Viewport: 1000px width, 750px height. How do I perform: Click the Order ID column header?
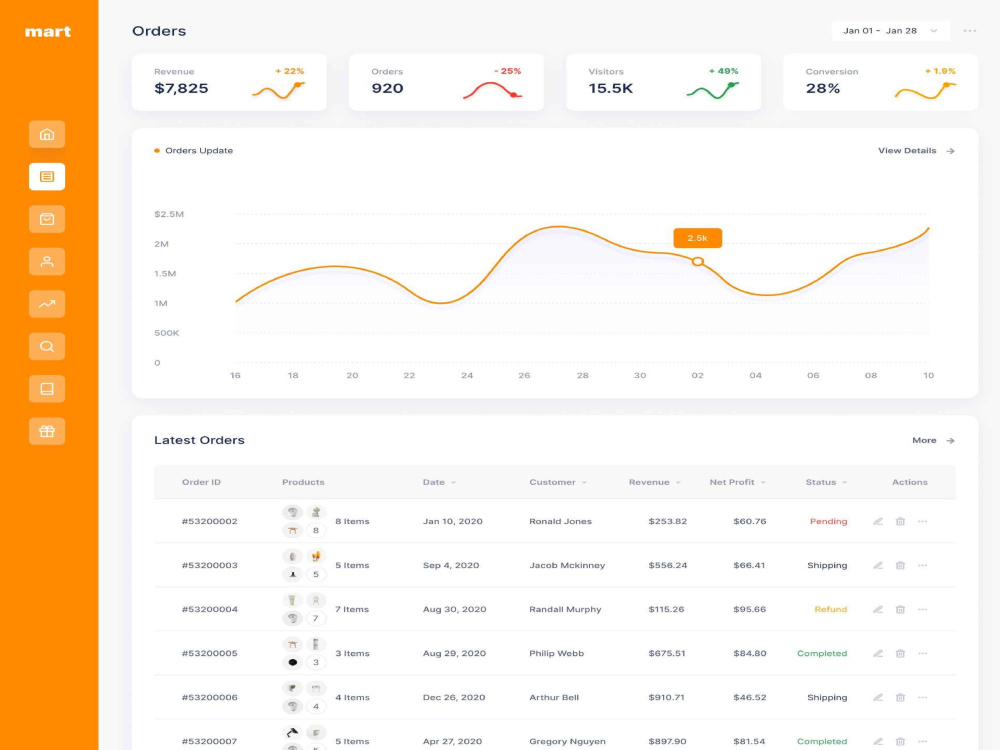click(x=201, y=482)
